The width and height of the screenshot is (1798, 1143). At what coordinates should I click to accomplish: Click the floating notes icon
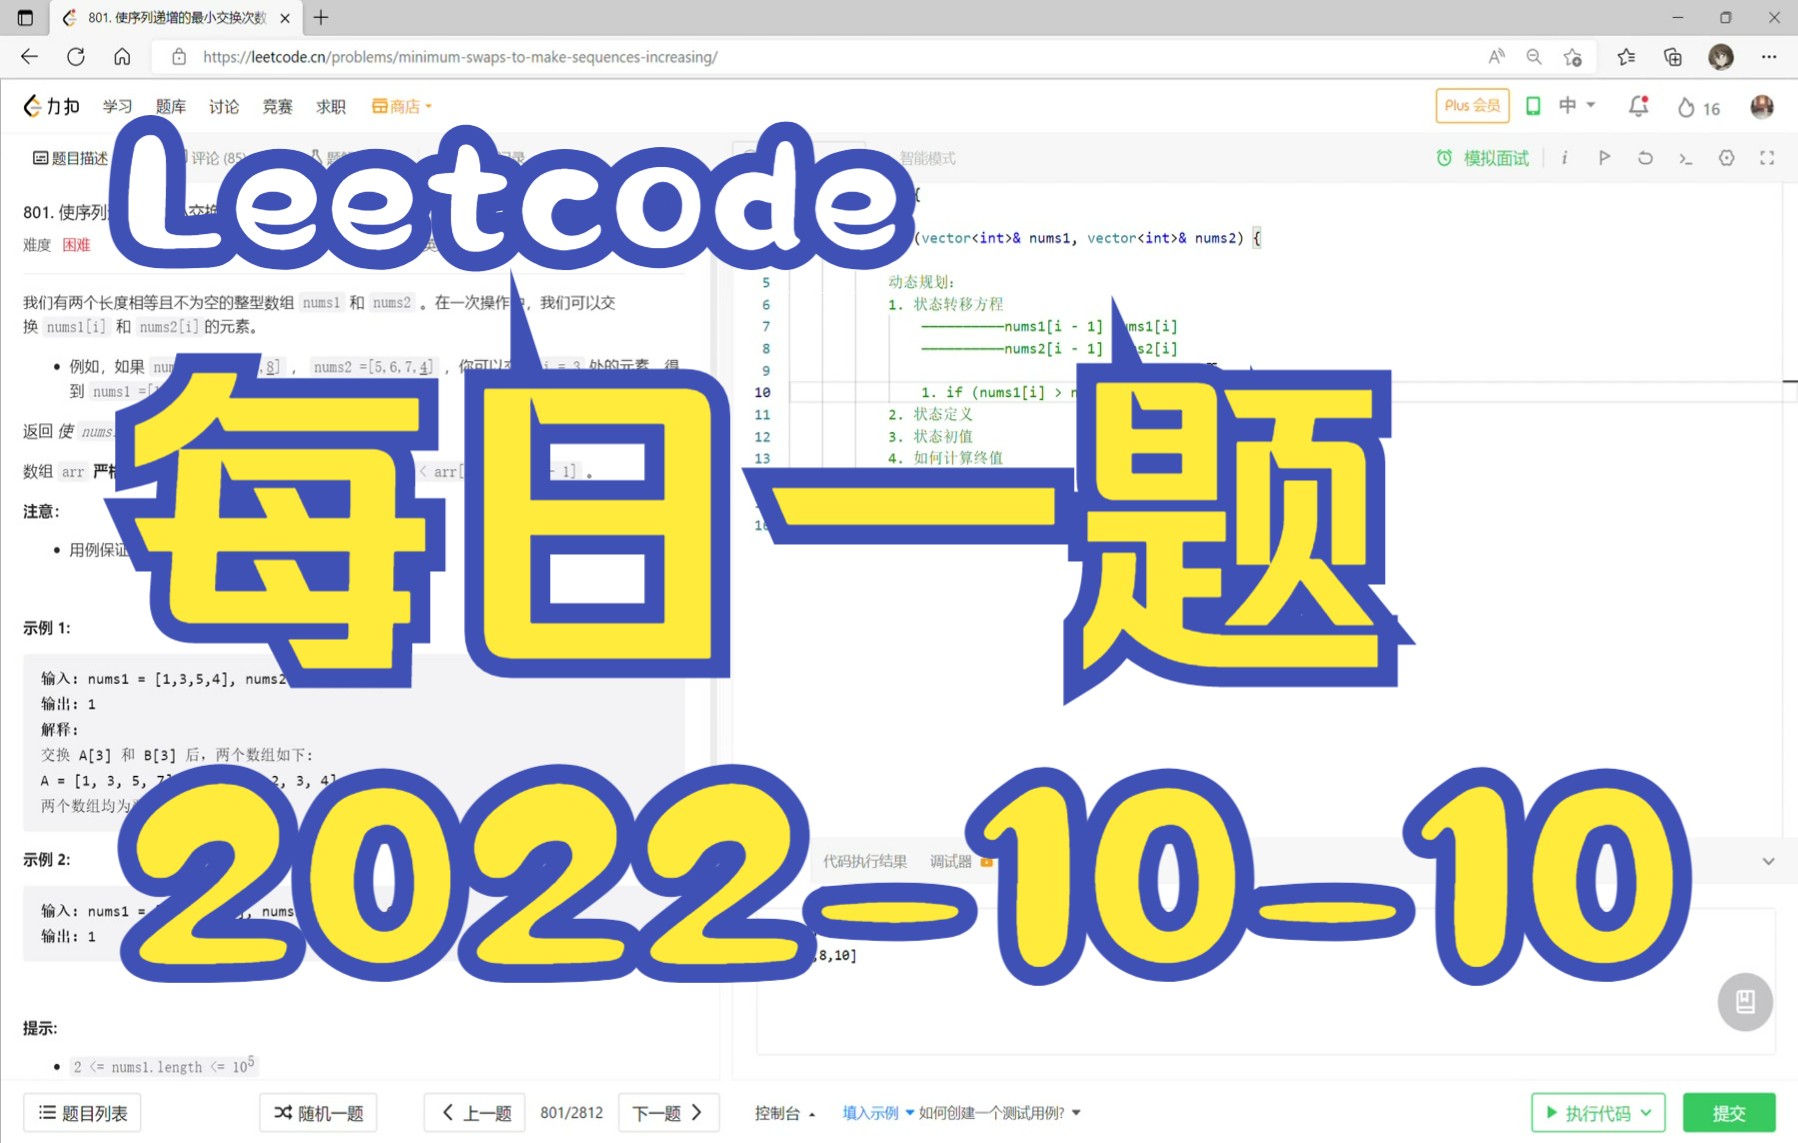1745,1002
